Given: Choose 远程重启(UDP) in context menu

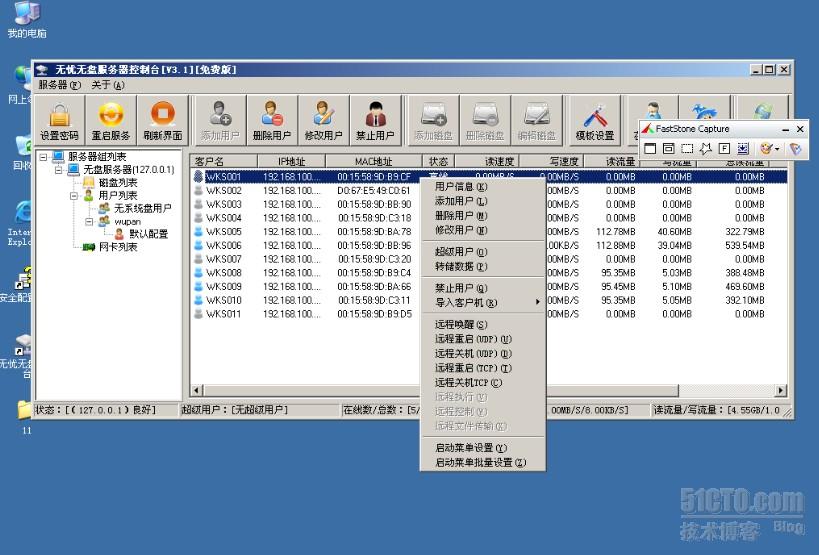Looking at the screenshot, I should coord(483,339).
